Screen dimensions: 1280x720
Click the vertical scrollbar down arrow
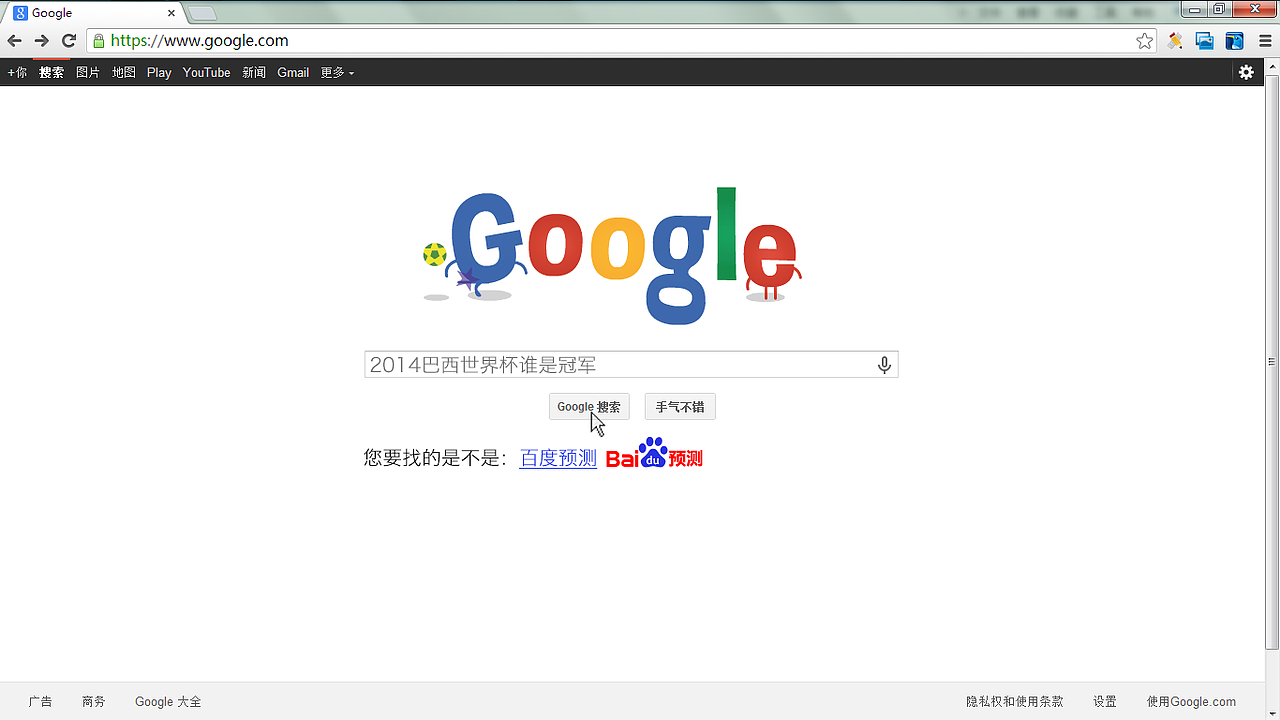click(x=1273, y=713)
